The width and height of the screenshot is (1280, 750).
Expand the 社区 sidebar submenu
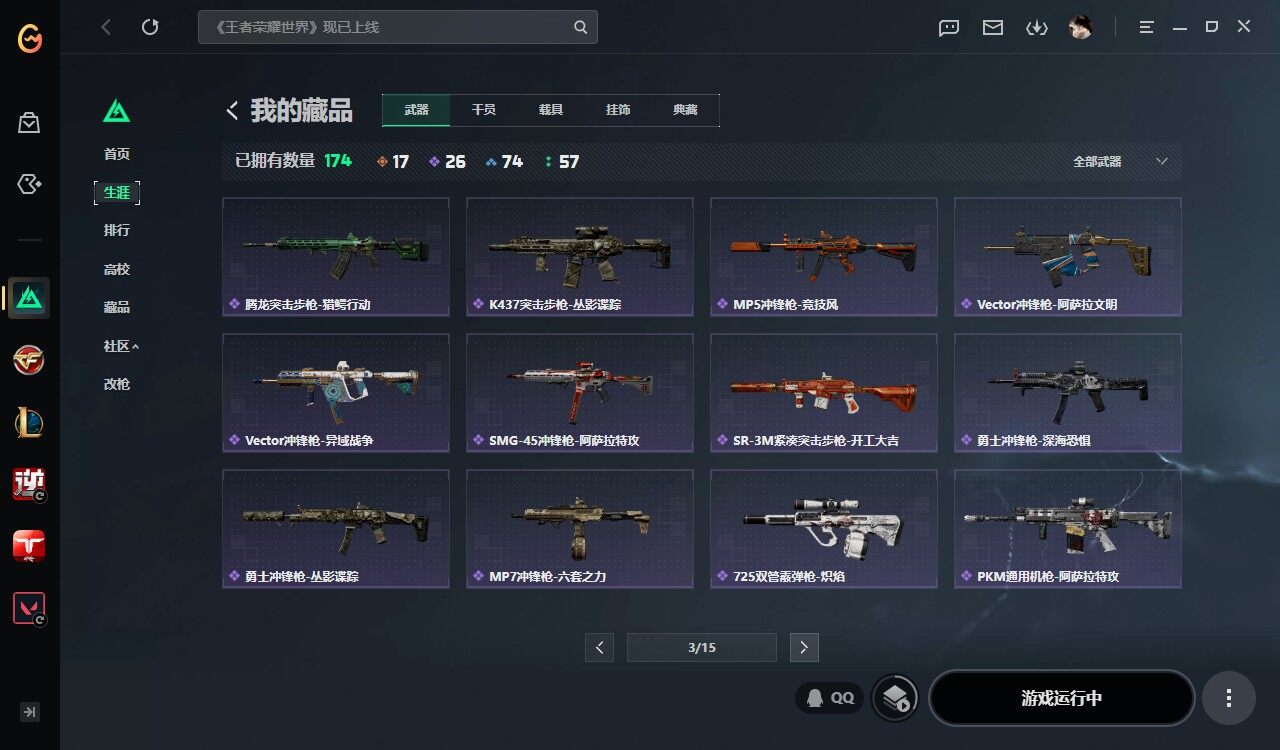click(x=121, y=346)
